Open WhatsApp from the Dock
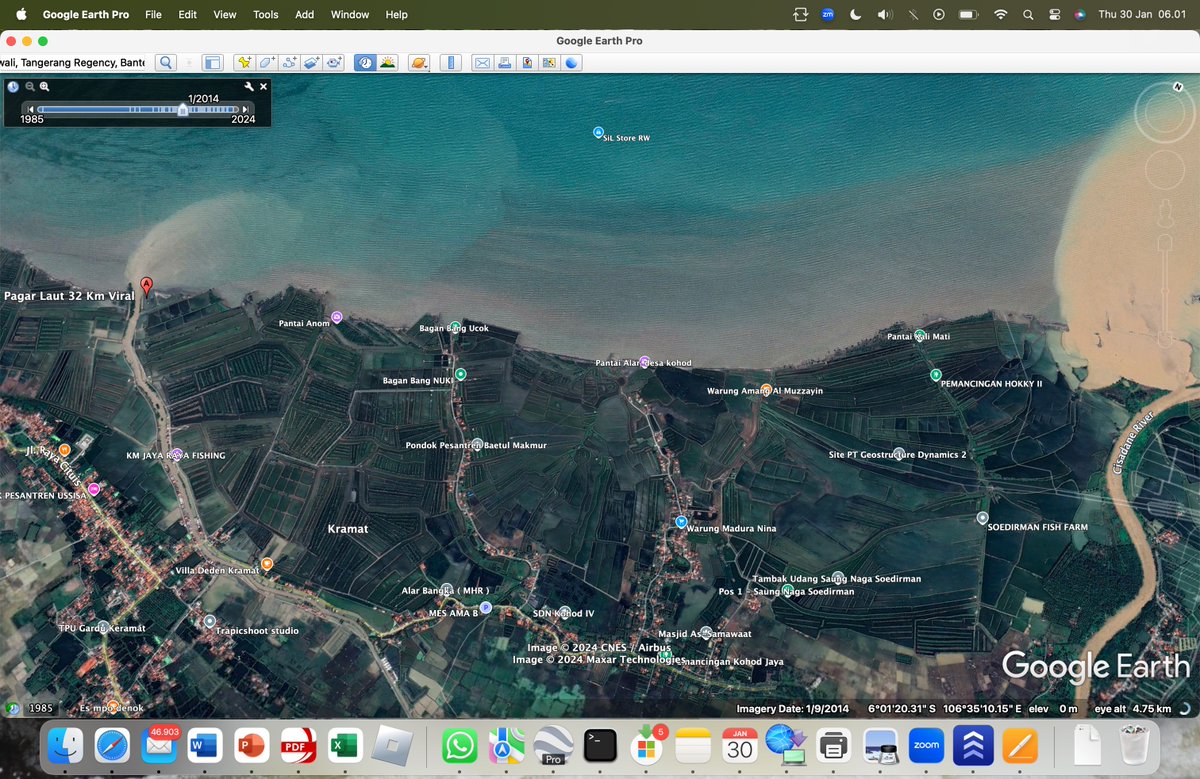This screenshot has width=1200, height=779. coord(460,746)
